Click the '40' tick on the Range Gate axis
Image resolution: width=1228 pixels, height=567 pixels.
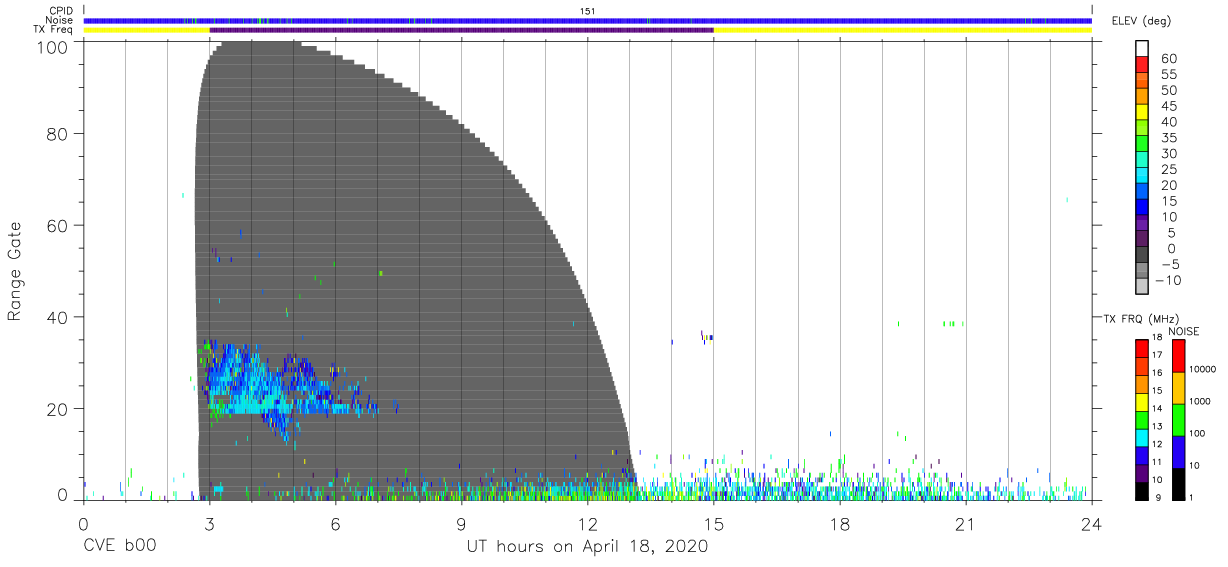[x=57, y=317]
